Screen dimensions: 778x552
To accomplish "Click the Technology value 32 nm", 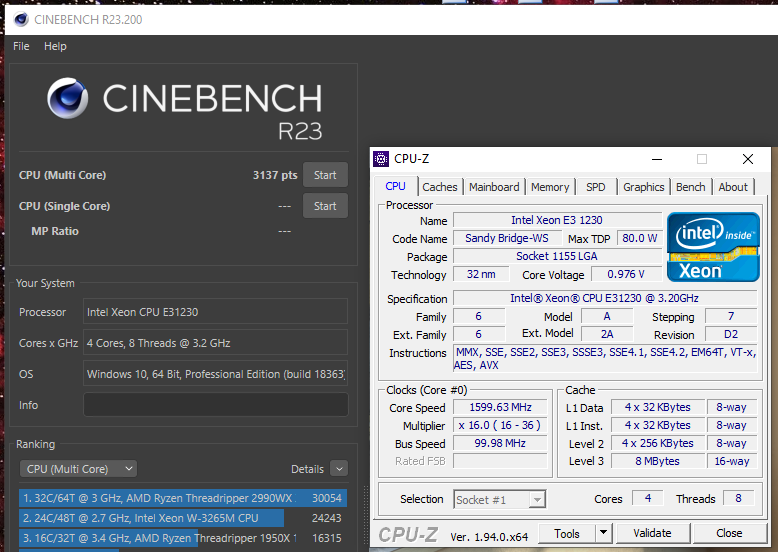I will coord(481,274).
